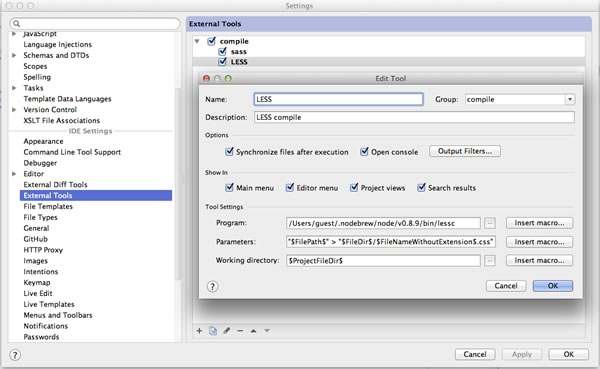Image resolution: width=600 pixels, height=369 pixels.
Task: Open Live Templates settings
Action: 49,304
